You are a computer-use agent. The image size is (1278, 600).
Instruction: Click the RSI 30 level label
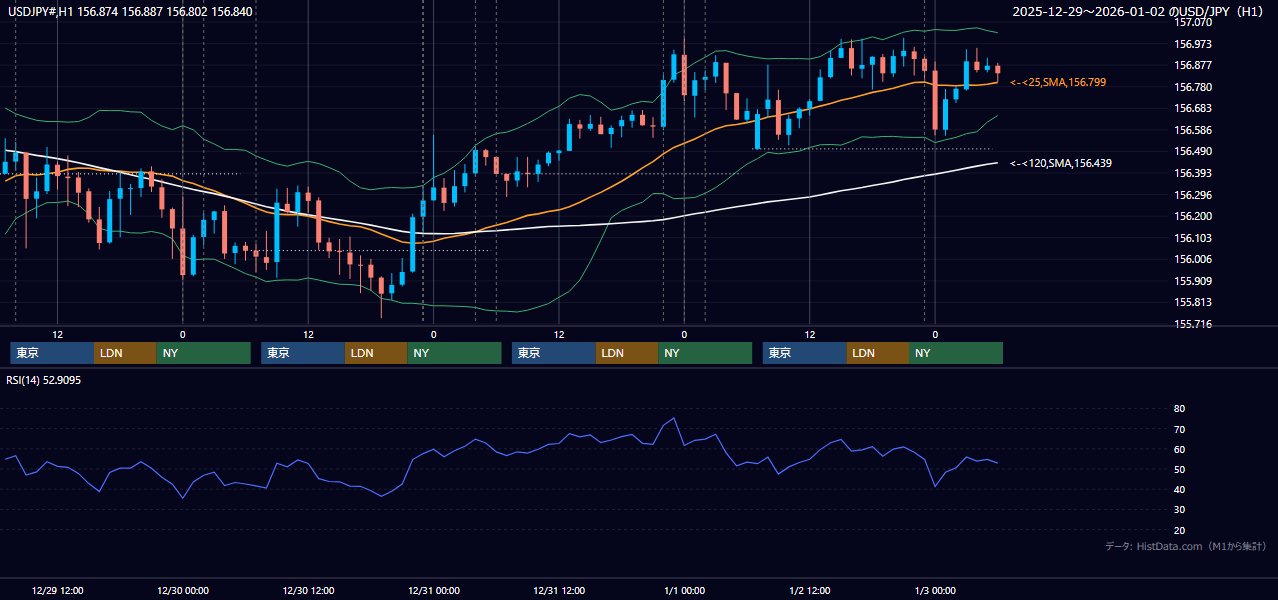(1179, 510)
